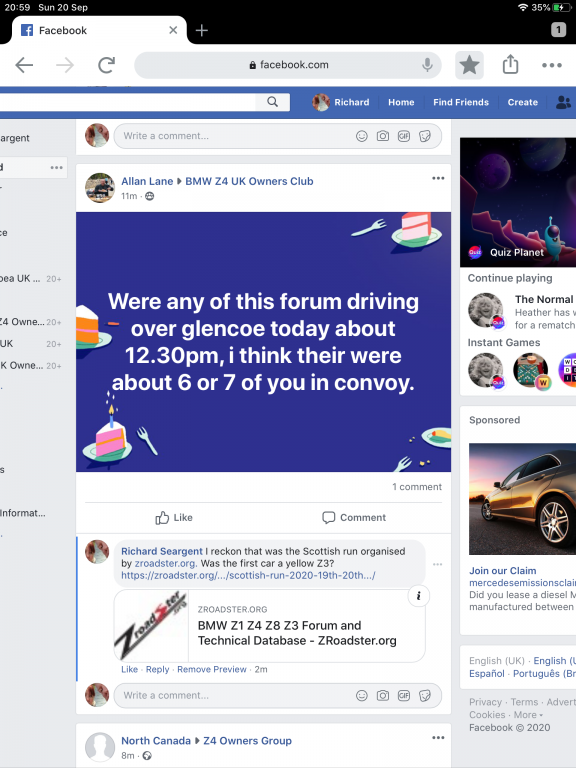Viewport: 576px width, 768px height.
Task: Attach photo in bottom comment box
Action: pos(383,696)
